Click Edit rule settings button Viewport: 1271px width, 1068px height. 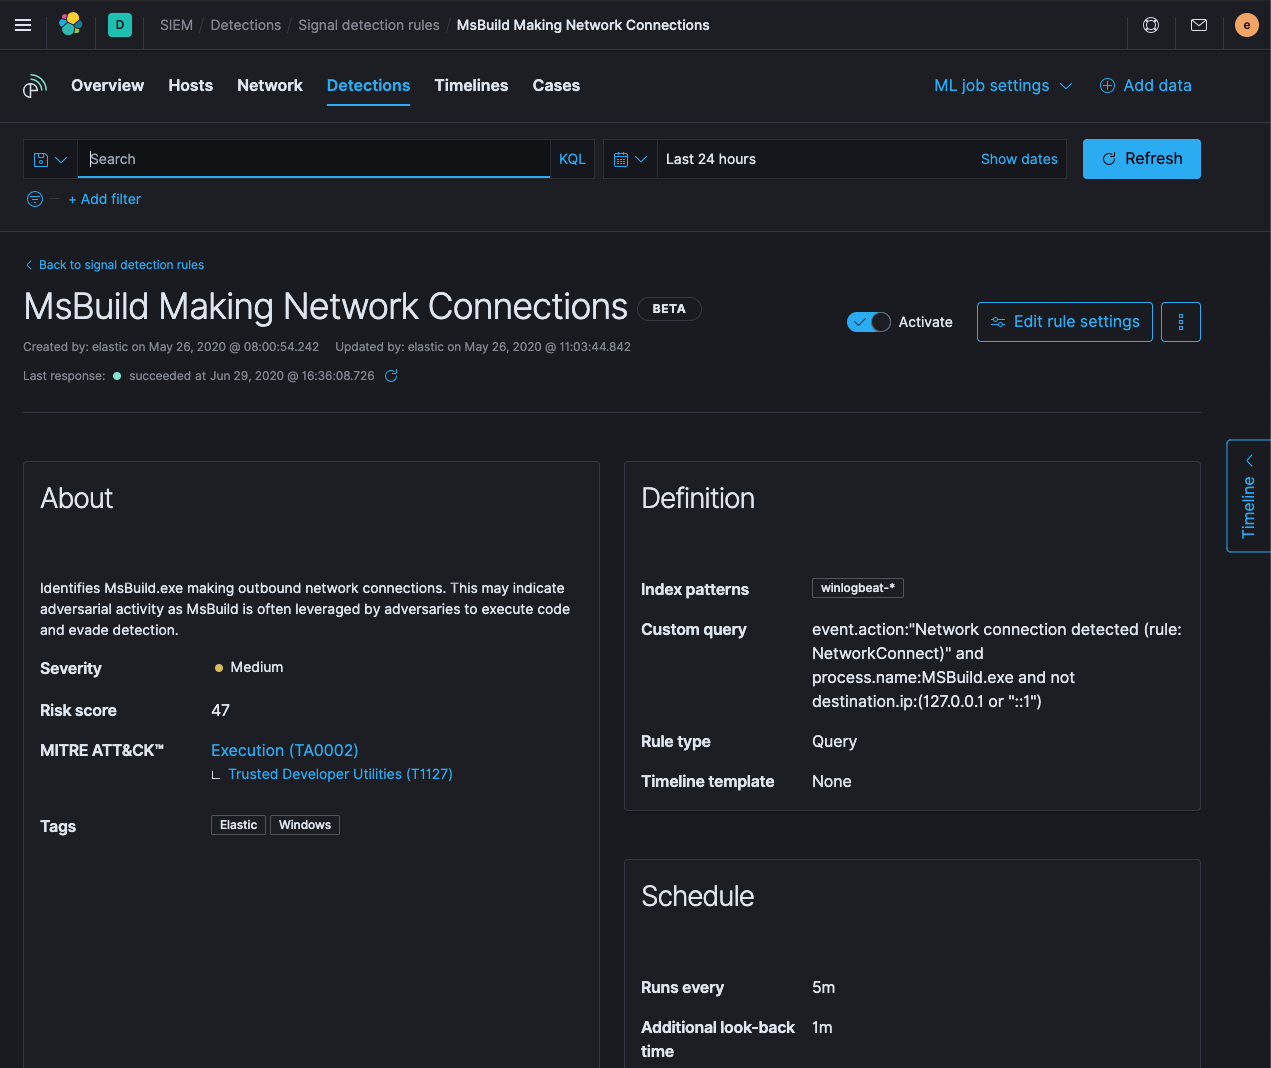1065,322
